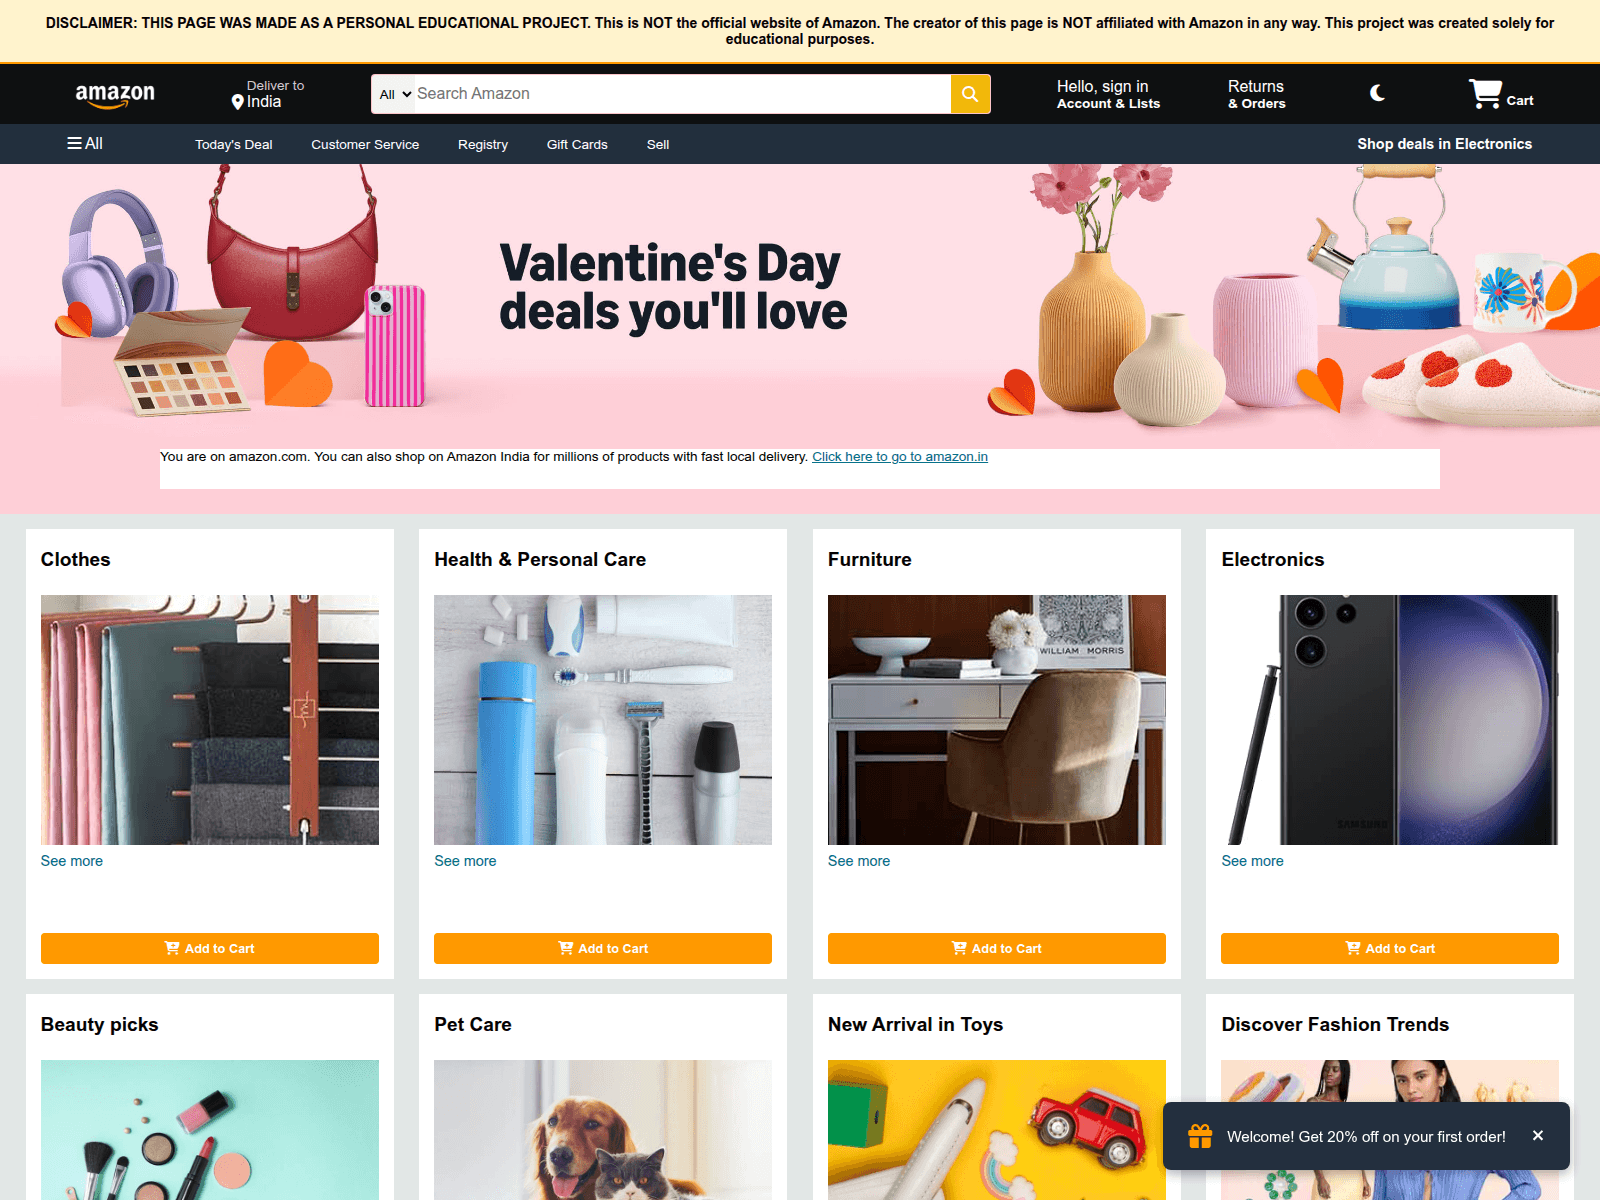Image resolution: width=1600 pixels, height=1200 pixels.
Task: Click the Deliver to India location pin
Action: 238,102
